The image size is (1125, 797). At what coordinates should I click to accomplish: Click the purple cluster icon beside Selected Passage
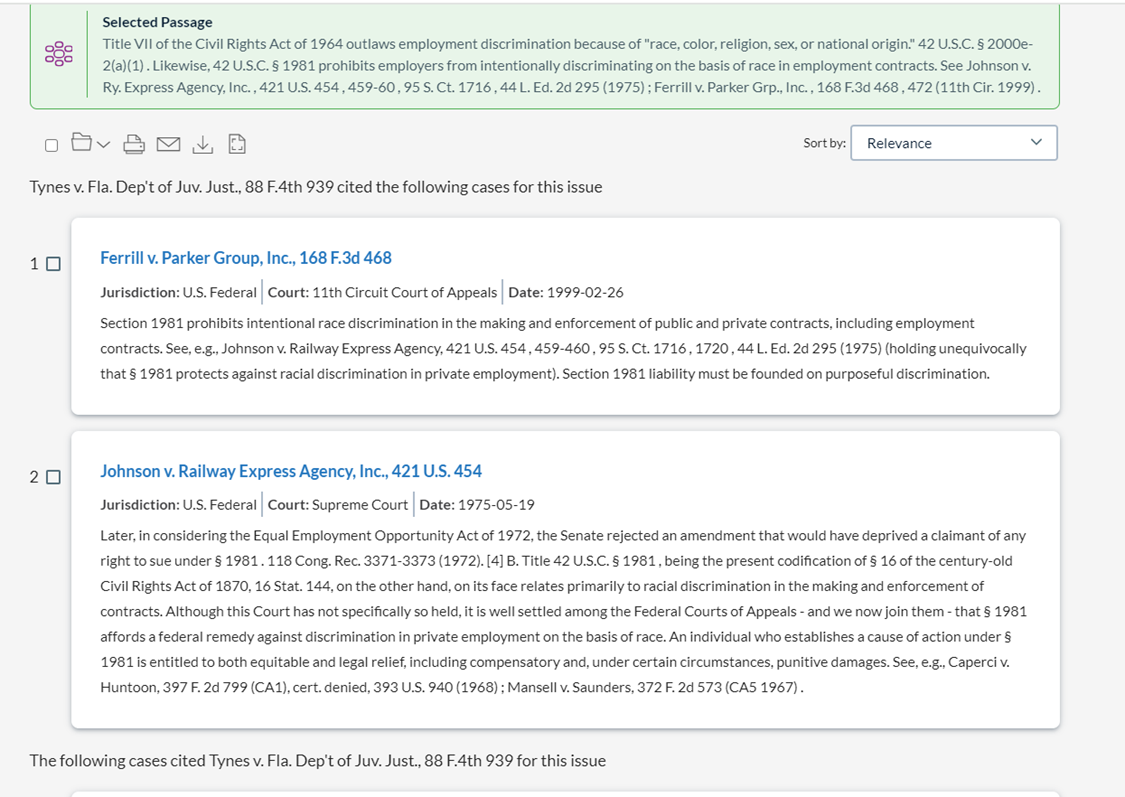coord(59,54)
